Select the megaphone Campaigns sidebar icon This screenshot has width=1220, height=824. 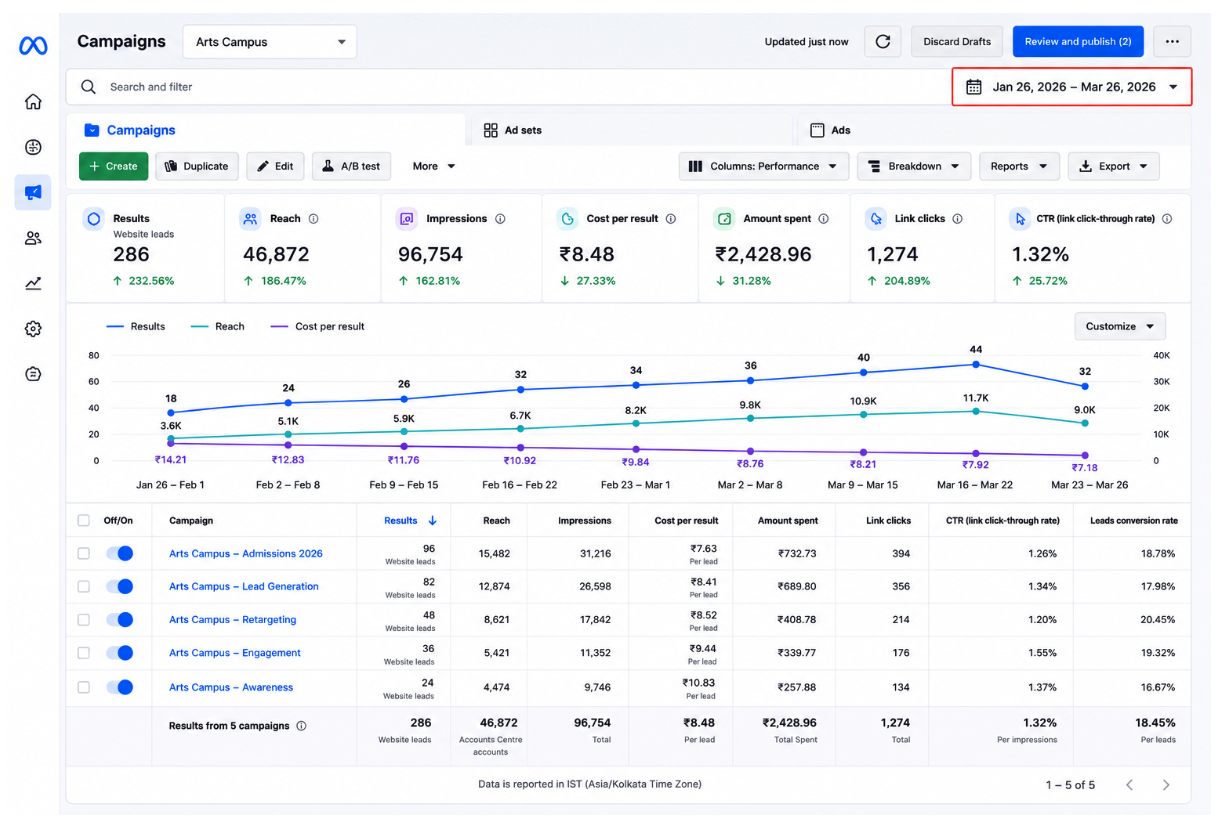pyautogui.click(x=33, y=192)
